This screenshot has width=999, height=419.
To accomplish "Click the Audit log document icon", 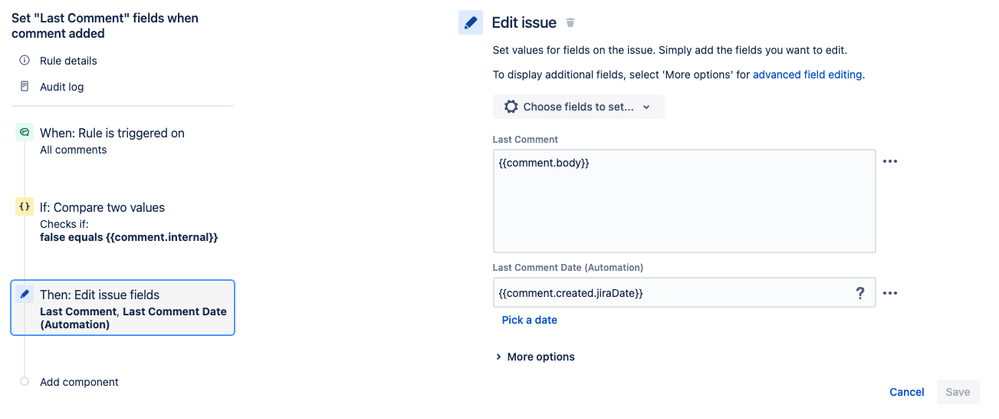I will coord(25,87).
